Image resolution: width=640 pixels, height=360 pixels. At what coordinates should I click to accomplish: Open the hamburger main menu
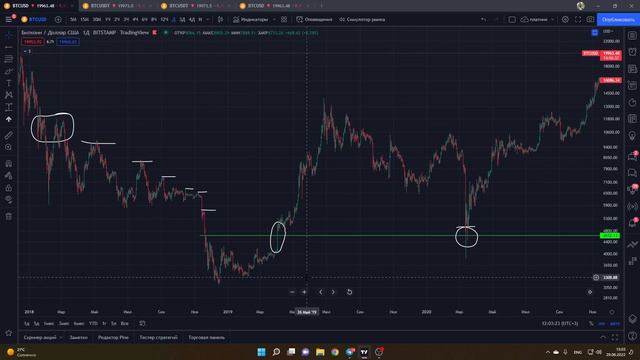[9, 19]
